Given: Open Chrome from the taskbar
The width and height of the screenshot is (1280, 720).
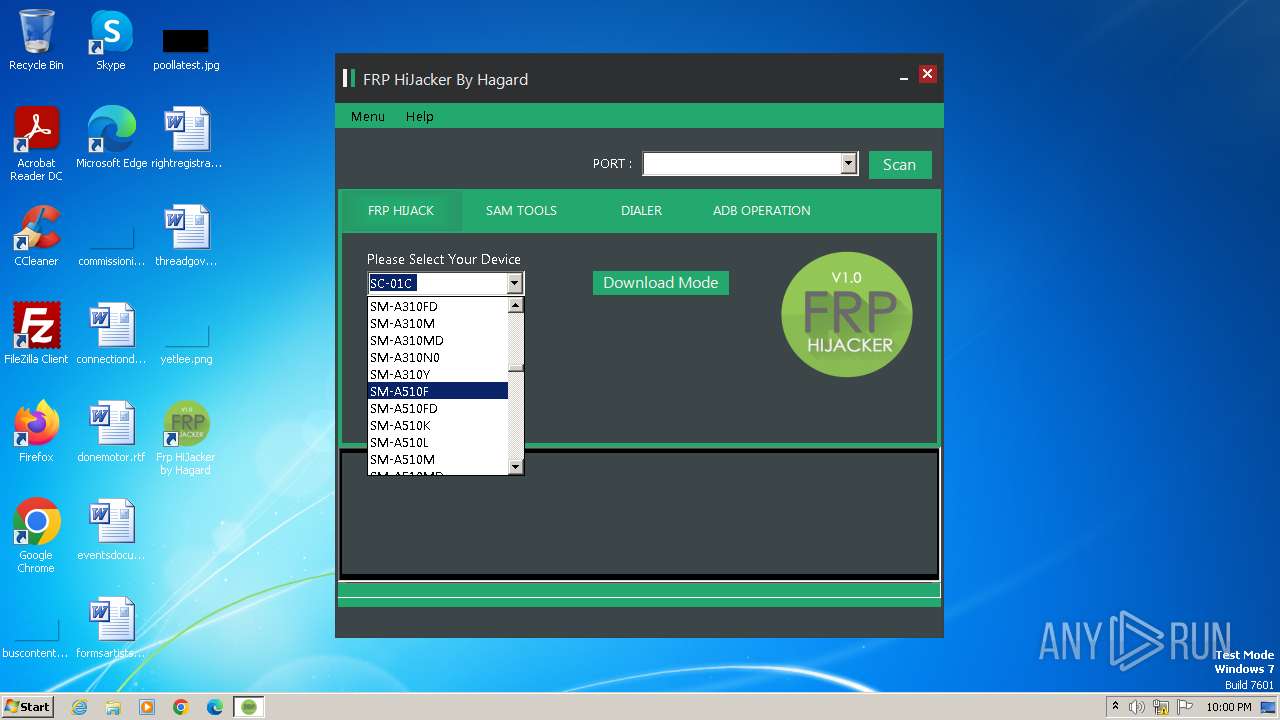Looking at the screenshot, I should [181, 707].
